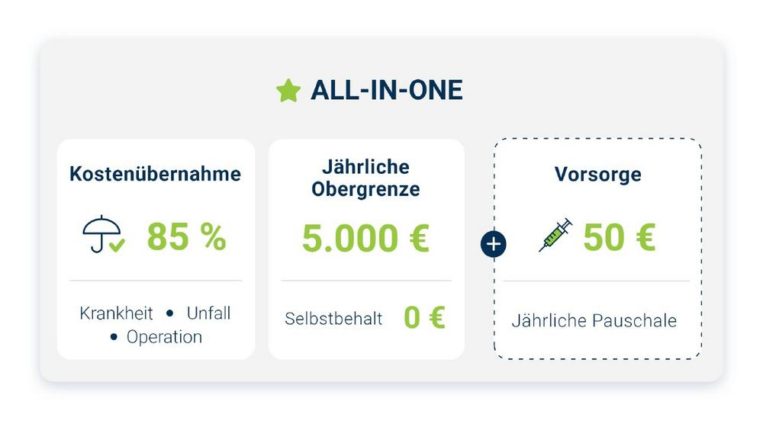
Task: Click the Unfall label
Action: (208, 313)
